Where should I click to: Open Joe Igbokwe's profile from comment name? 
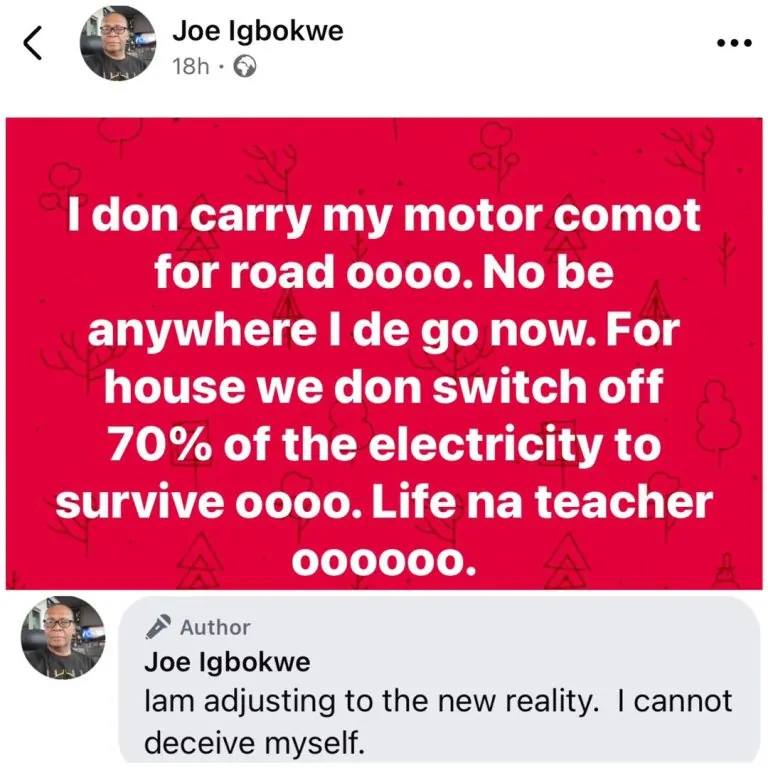[227, 662]
